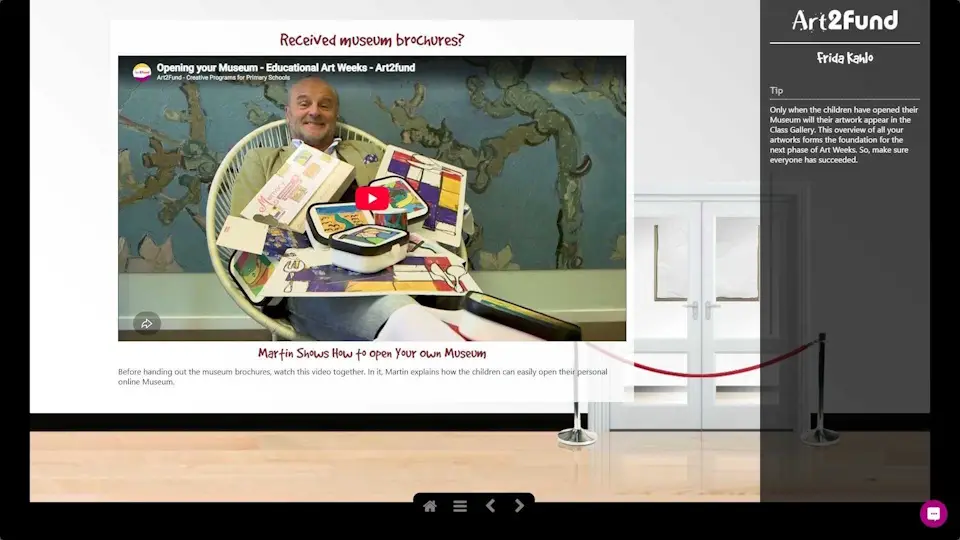Click the 'Received museum brochures?' heading
960x540 pixels.
[372, 40]
